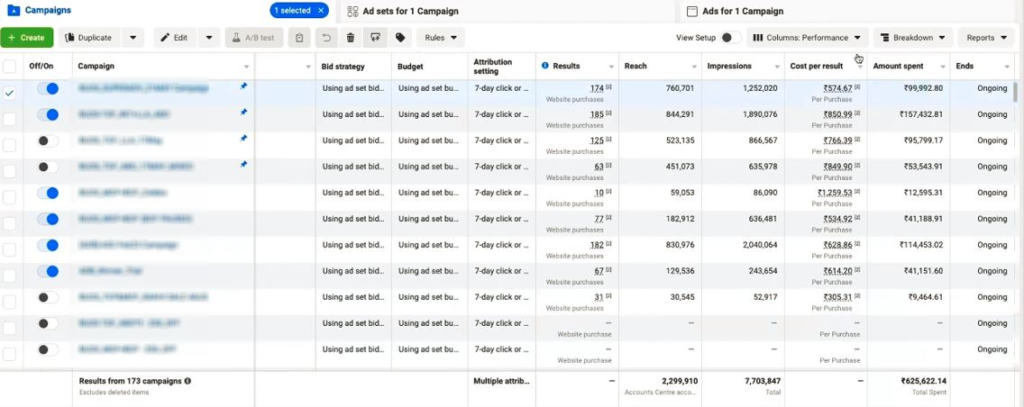The width and height of the screenshot is (1024, 407).
Task: Click the green Create button
Action: point(27,38)
